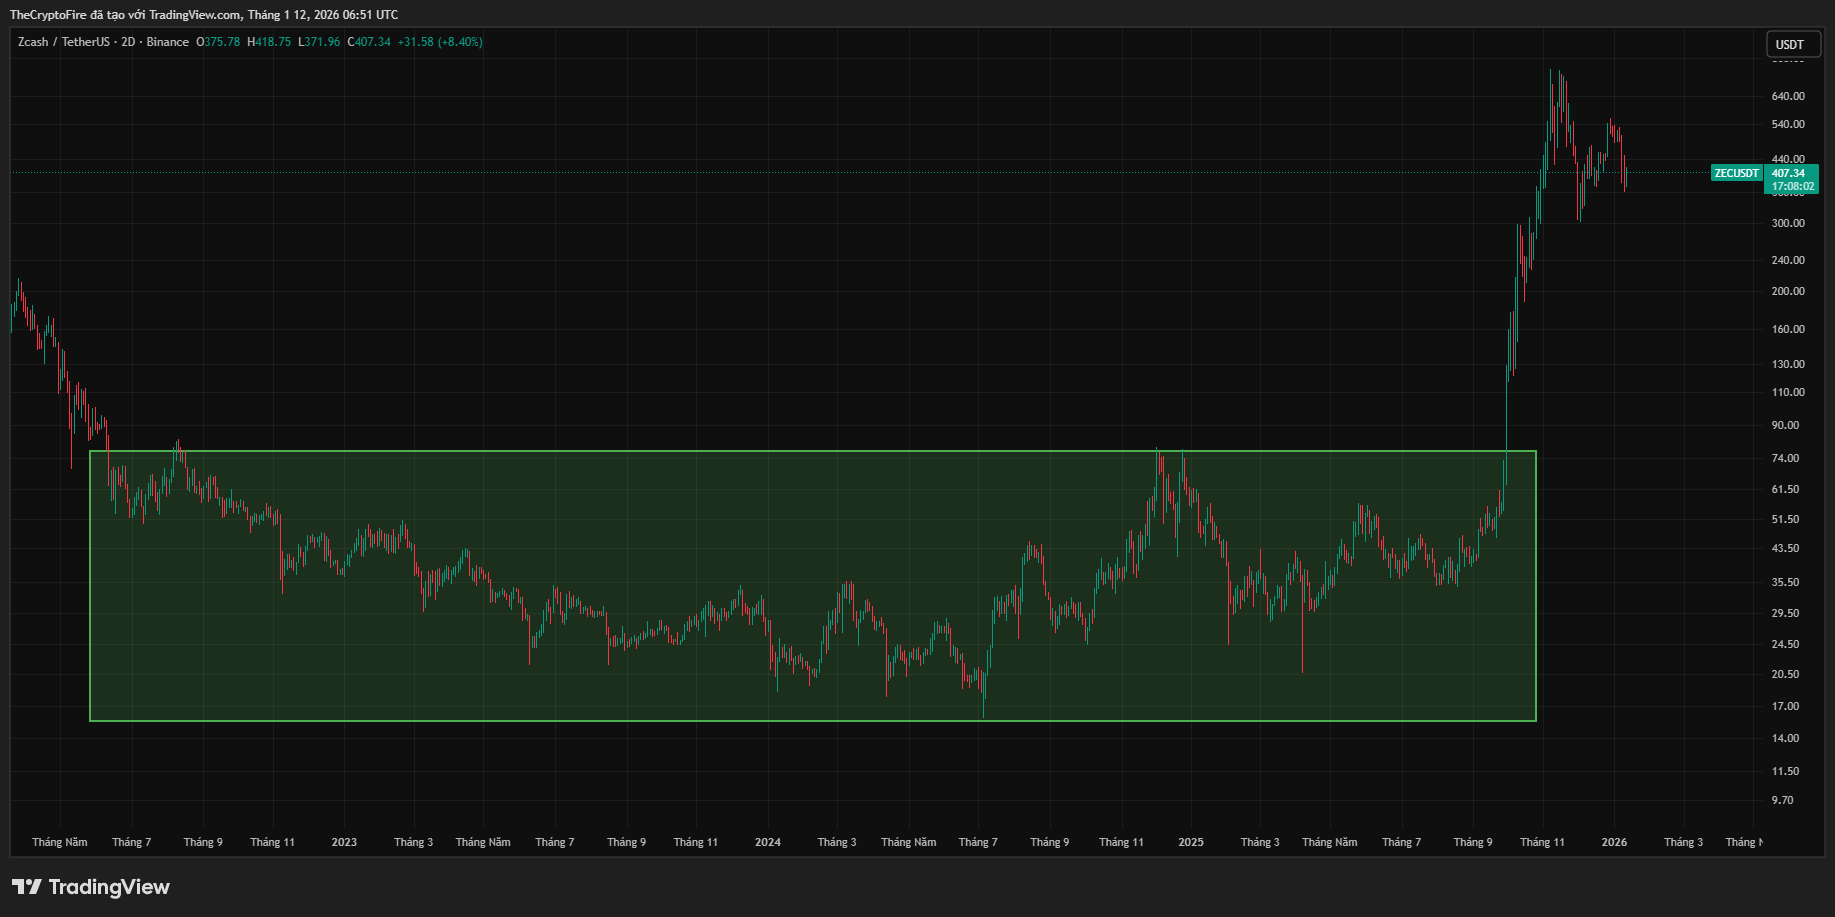Click the TradingView.com link in the top attribution
Image resolution: width=1835 pixels, height=917 pixels.
pyautogui.click(x=193, y=14)
